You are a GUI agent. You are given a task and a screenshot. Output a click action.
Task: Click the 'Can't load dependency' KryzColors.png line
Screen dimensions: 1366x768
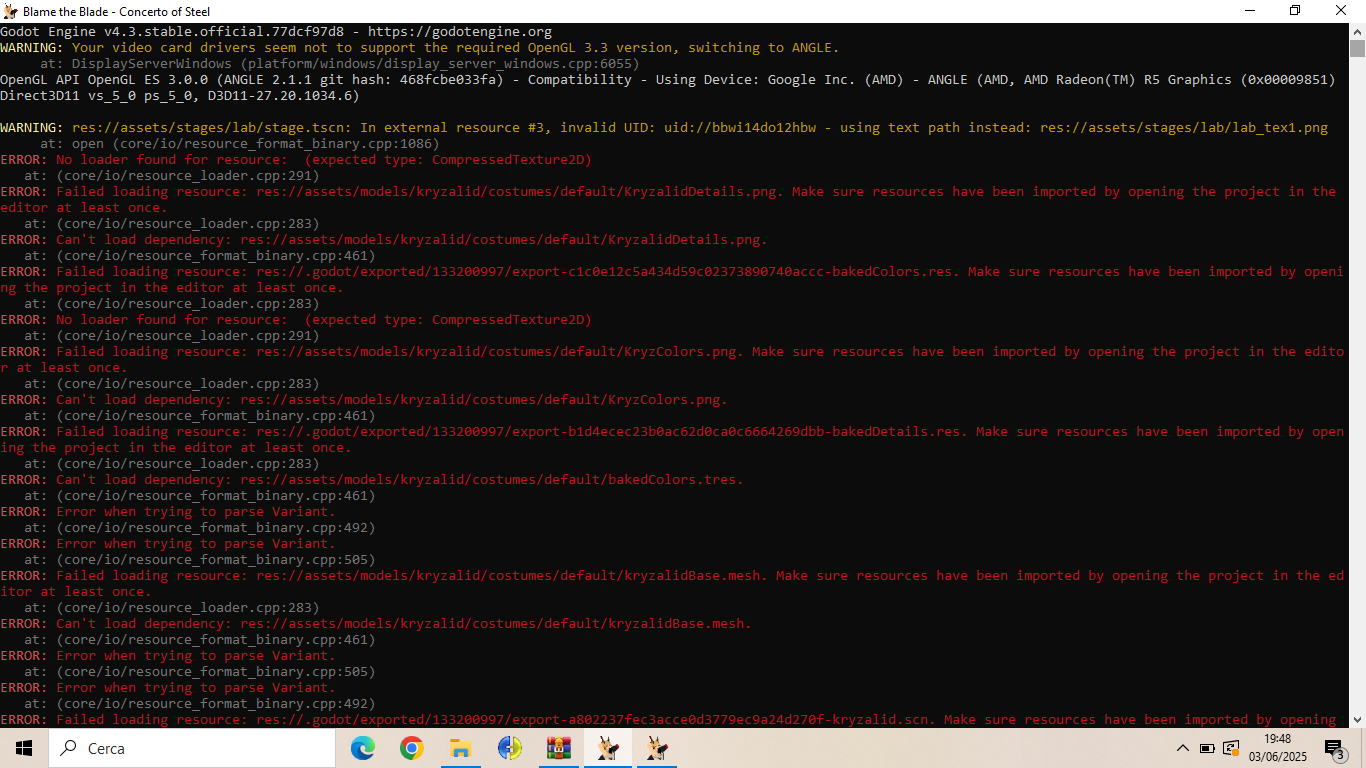pos(364,400)
